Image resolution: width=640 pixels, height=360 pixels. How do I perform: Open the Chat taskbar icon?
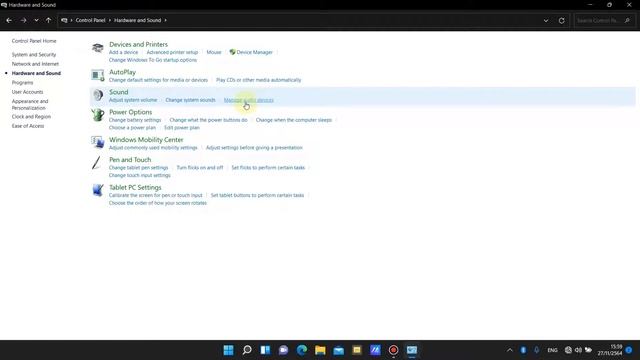click(284, 350)
